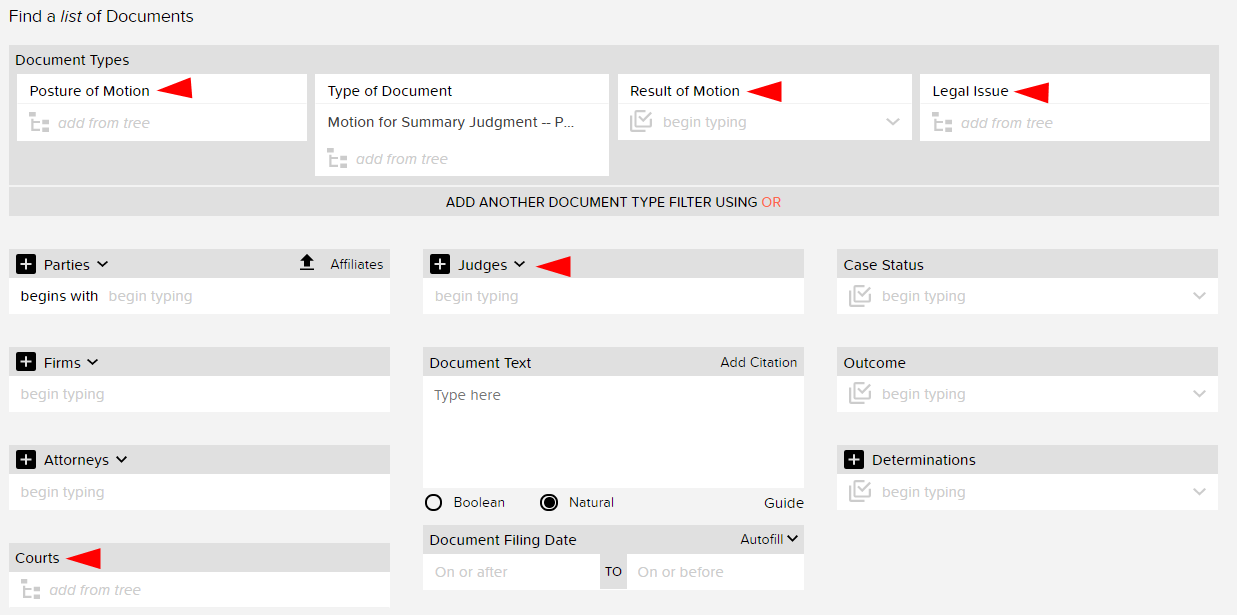Viewport: 1237px width, 615px height.
Task: Click add from tree under Posture of Motion
Action: point(104,123)
